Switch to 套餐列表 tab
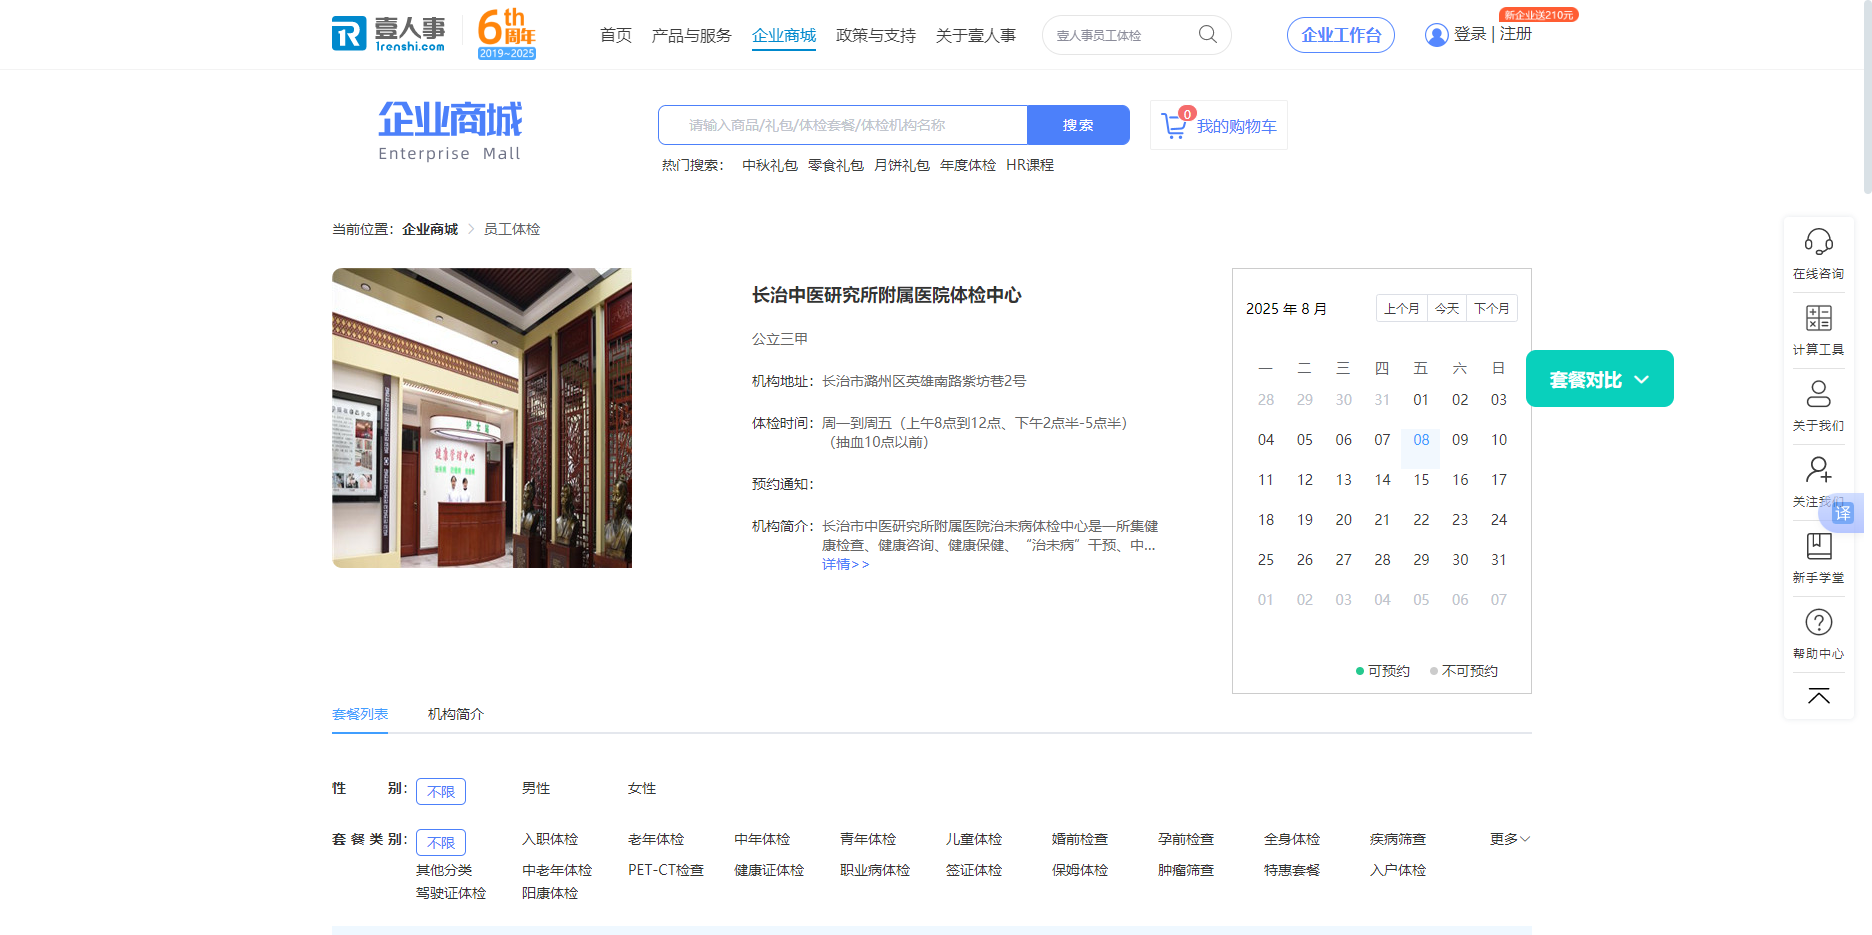 360,715
